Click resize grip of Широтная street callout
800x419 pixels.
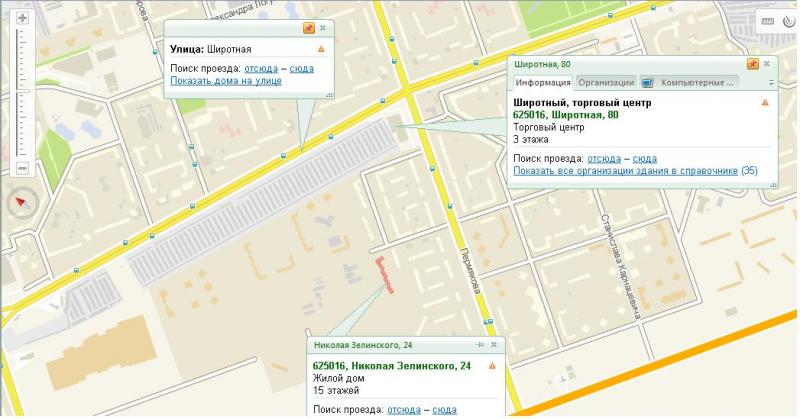(328, 93)
